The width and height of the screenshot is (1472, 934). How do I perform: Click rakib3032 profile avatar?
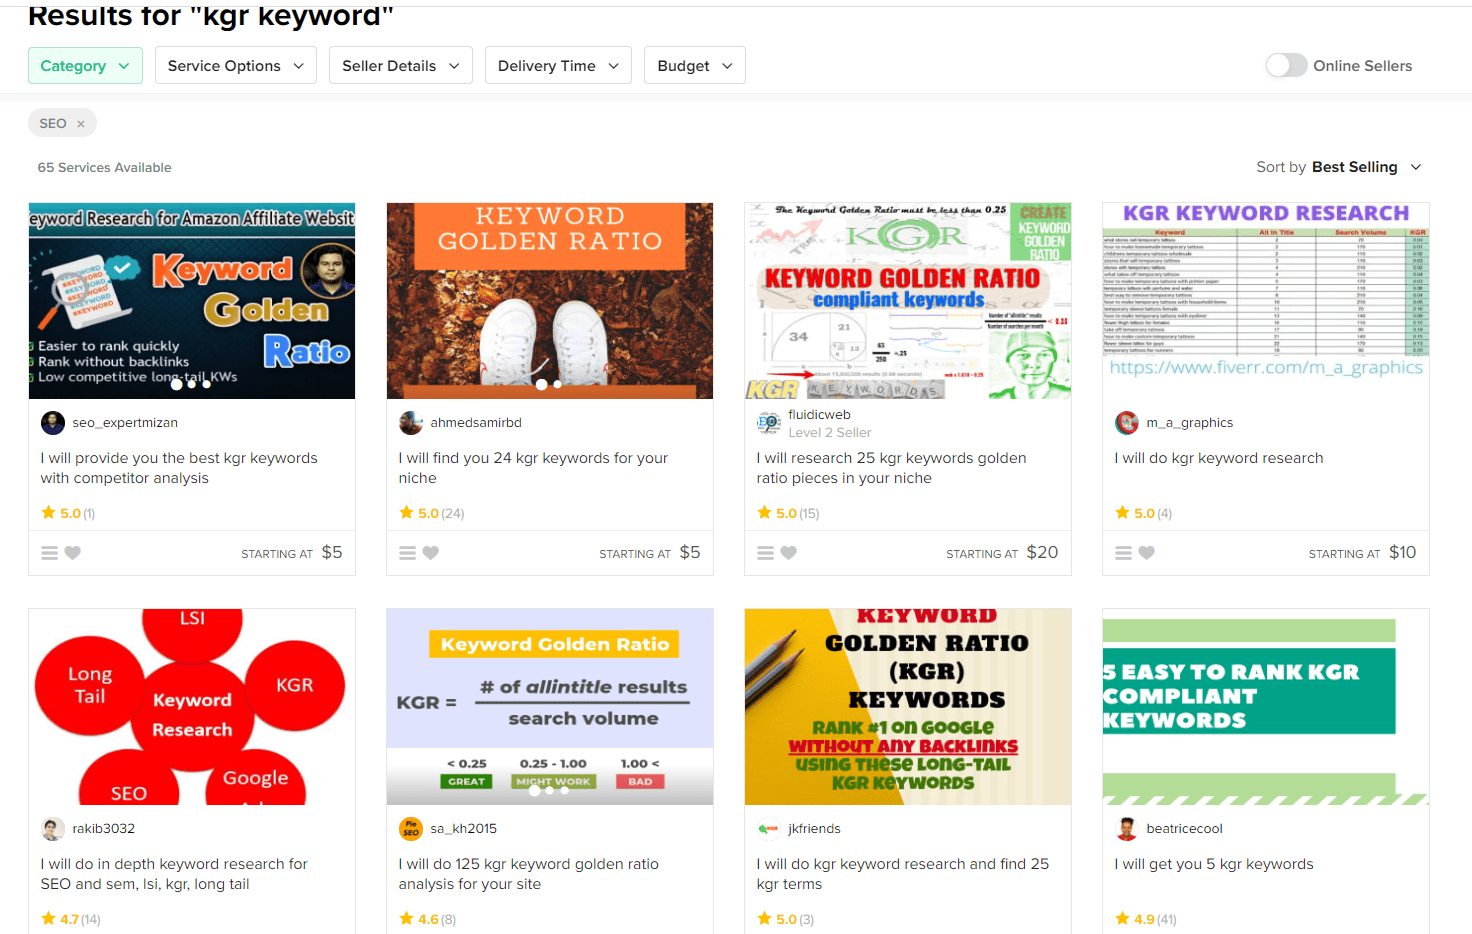53,829
